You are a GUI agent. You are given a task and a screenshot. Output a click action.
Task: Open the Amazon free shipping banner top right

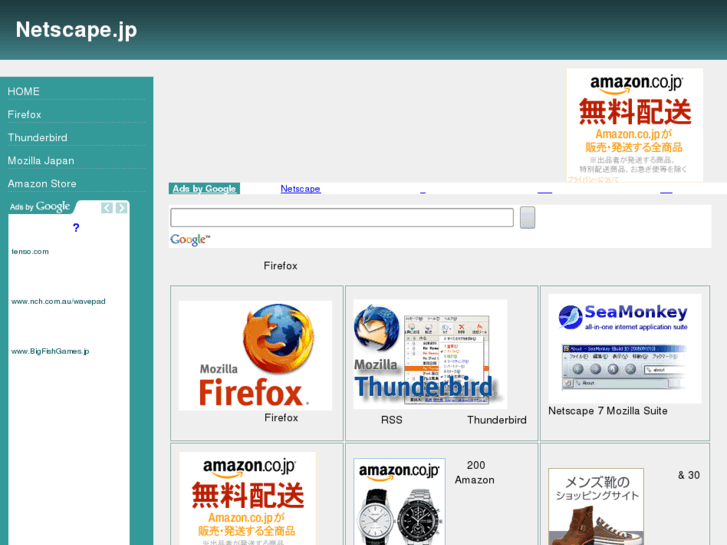pyautogui.click(x=635, y=125)
